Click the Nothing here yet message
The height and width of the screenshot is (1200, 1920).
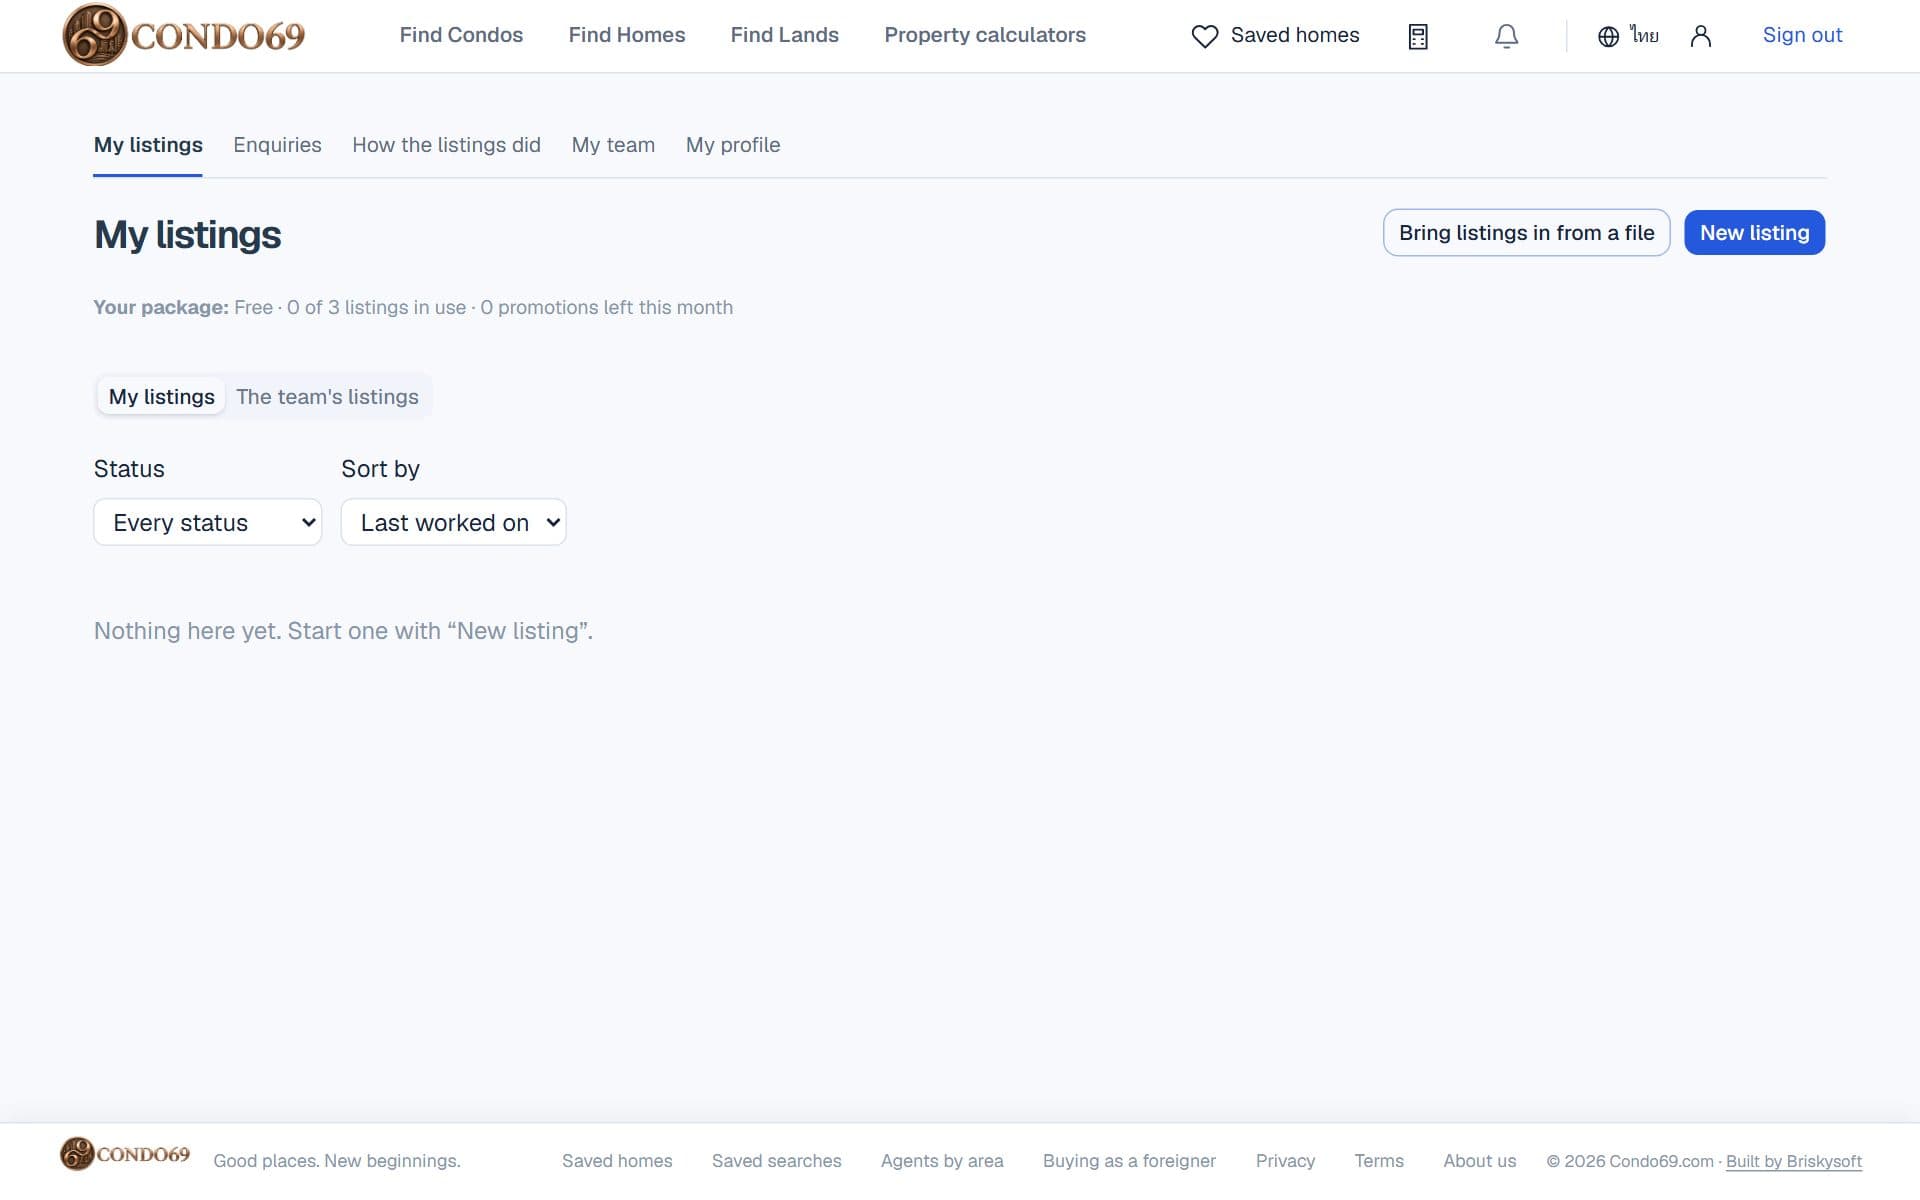[343, 631]
